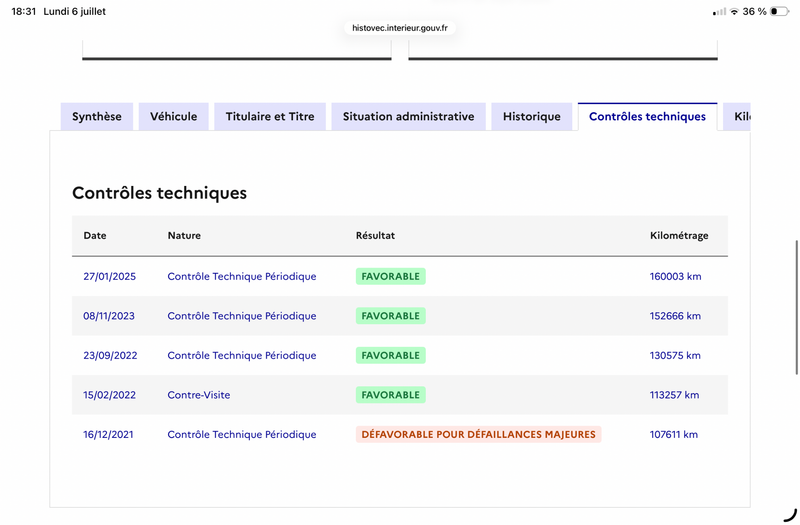The height and width of the screenshot is (525, 800).
Task: Click the 130575 km mileage value
Action: tap(675, 356)
